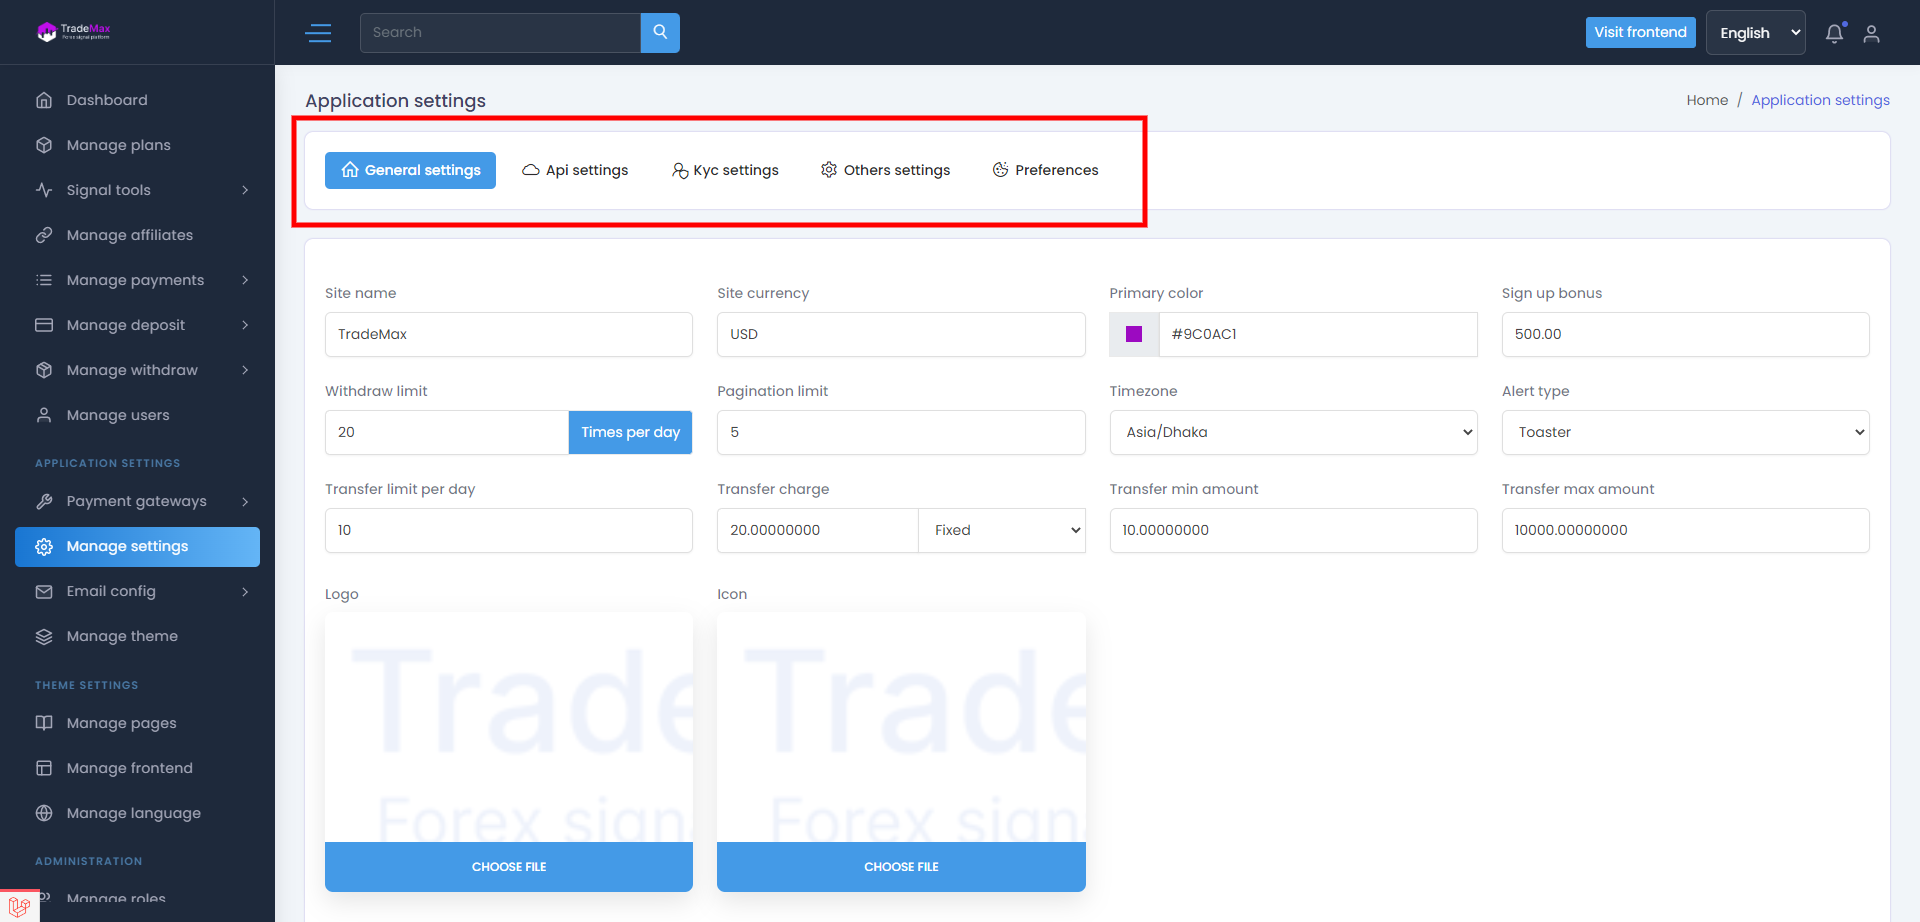Click the hamburger menu toggle icon
Viewport: 1920px width, 922px height.
[x=318, y=33]
